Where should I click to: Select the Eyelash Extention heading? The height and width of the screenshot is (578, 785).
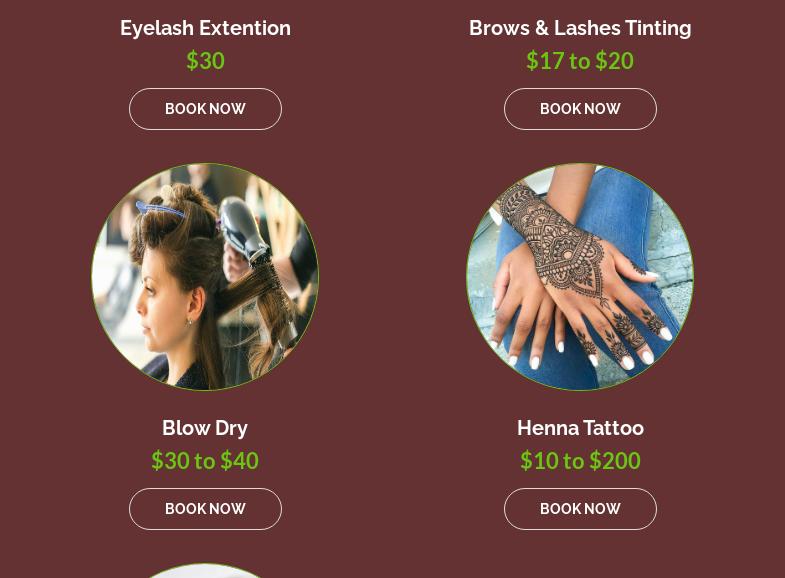tap(205, 28)
